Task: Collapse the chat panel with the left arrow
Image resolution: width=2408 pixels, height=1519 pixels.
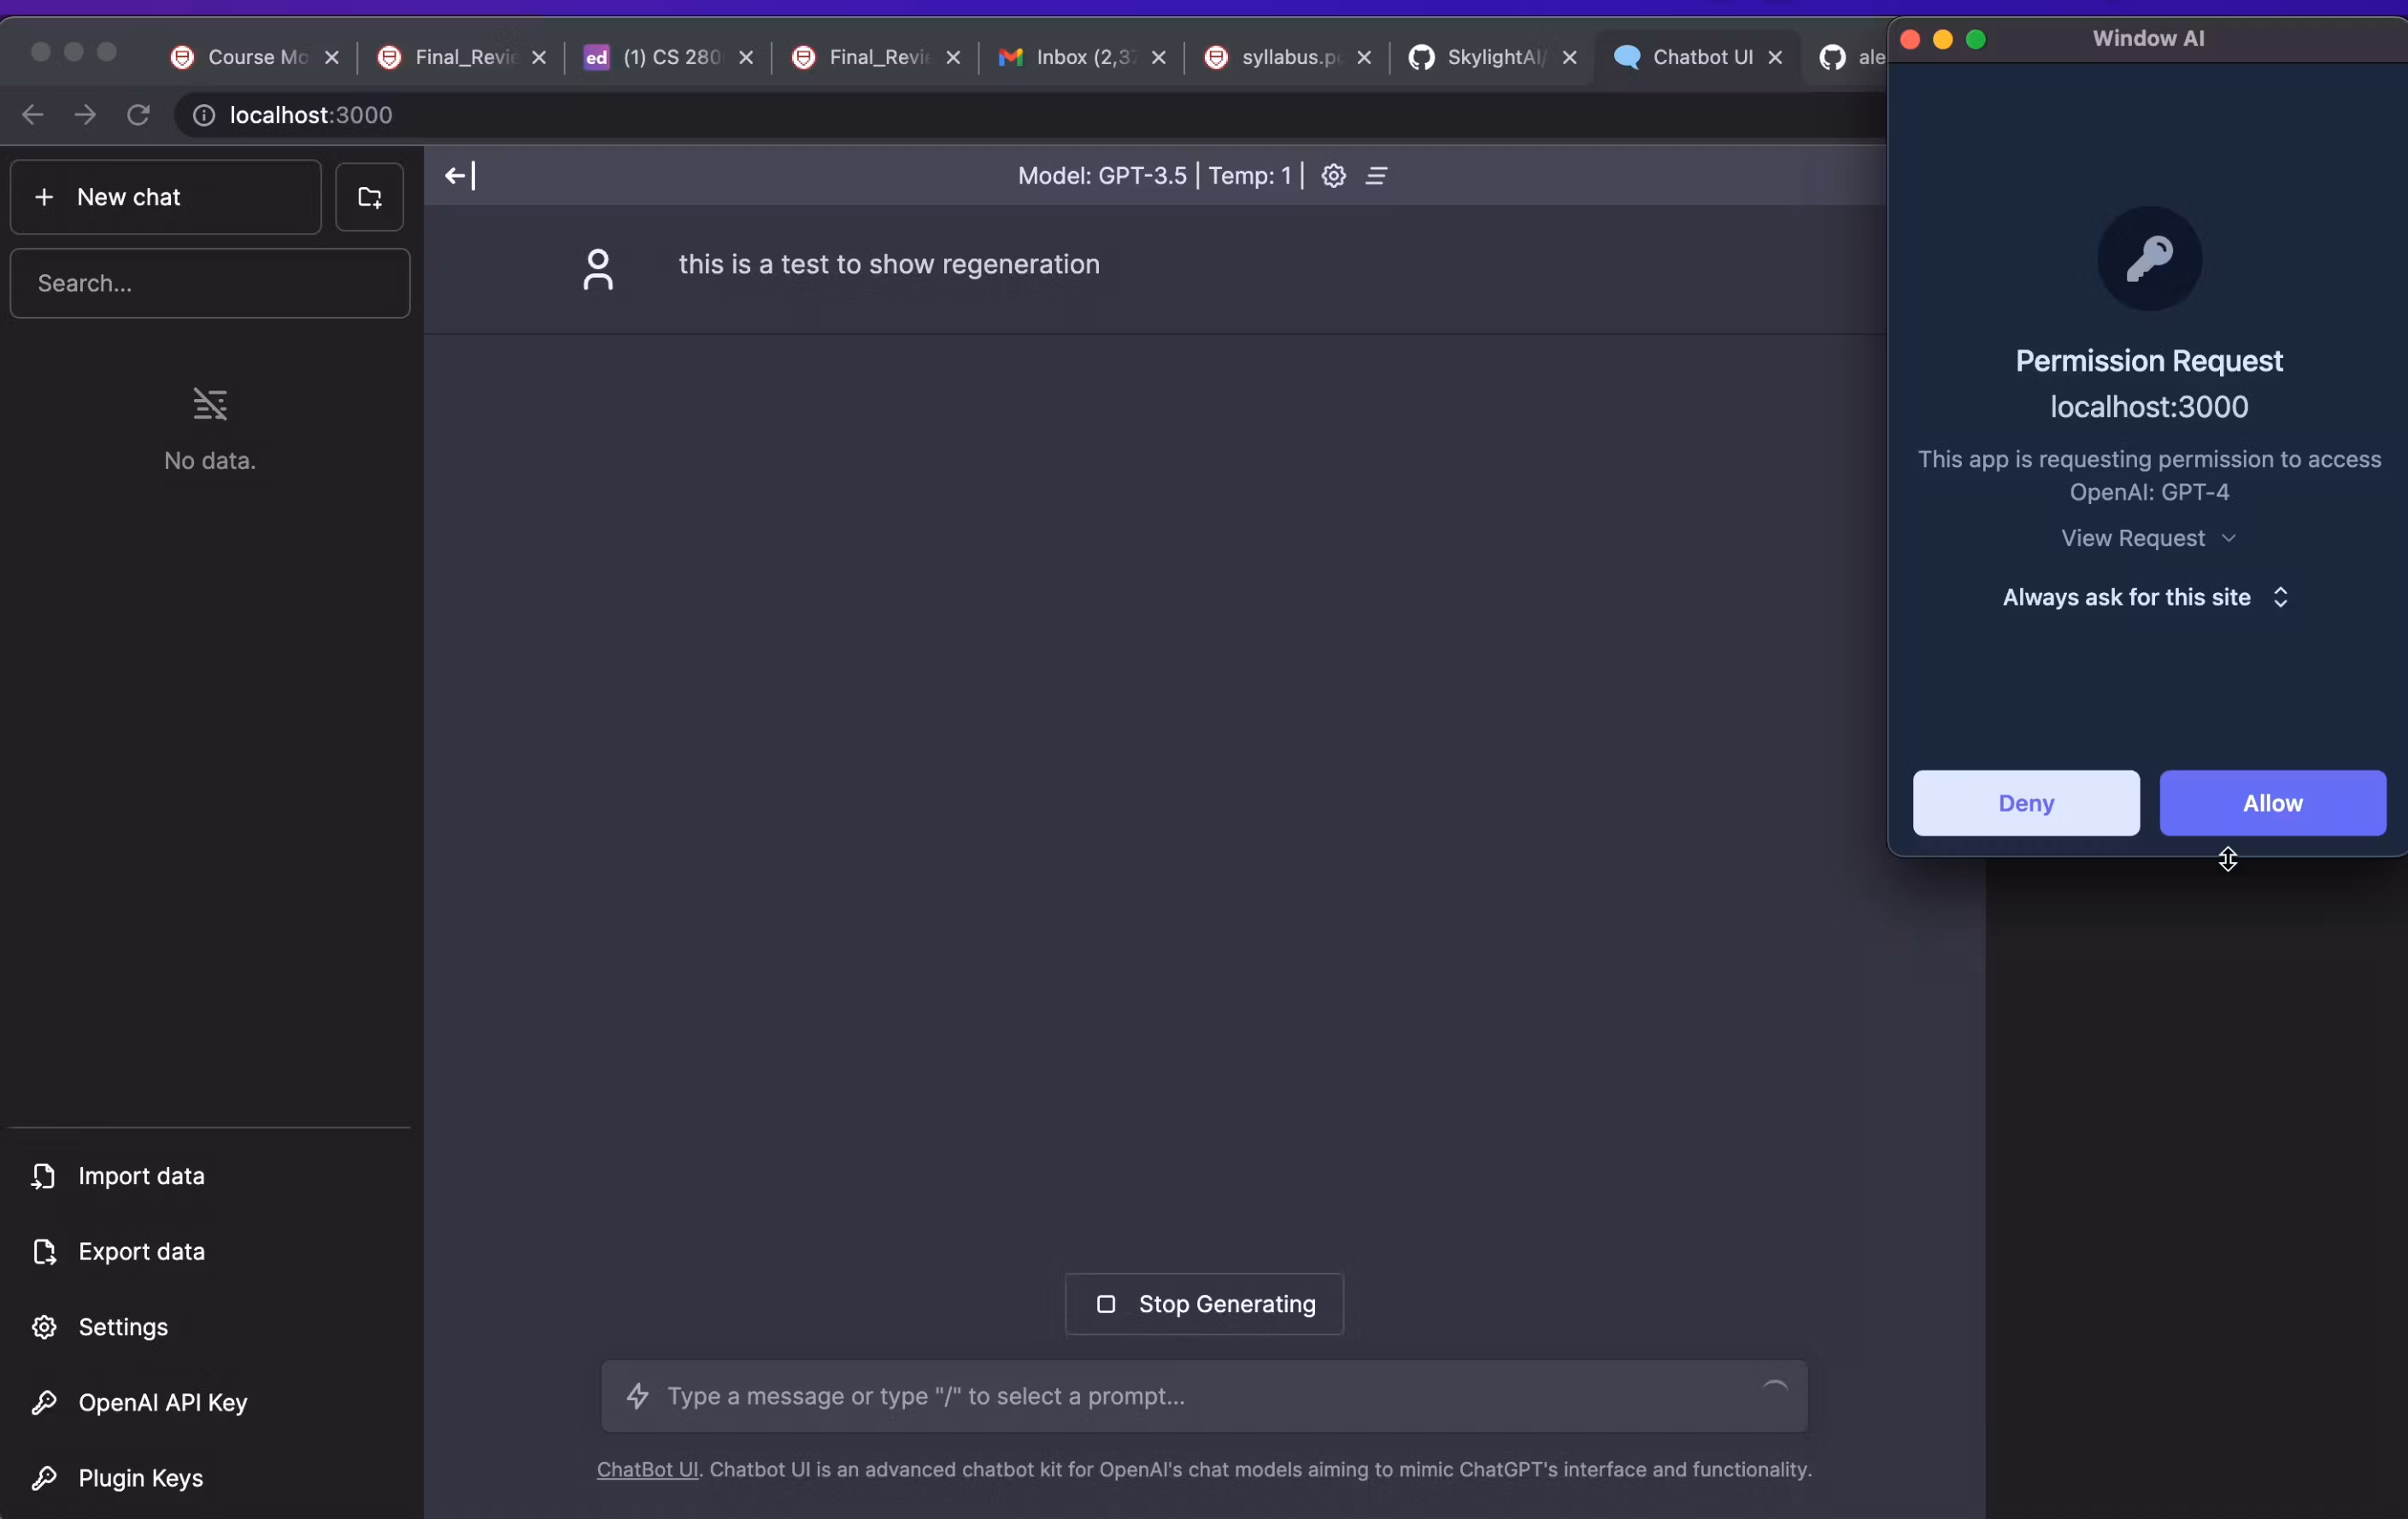Action: point(458,176)
